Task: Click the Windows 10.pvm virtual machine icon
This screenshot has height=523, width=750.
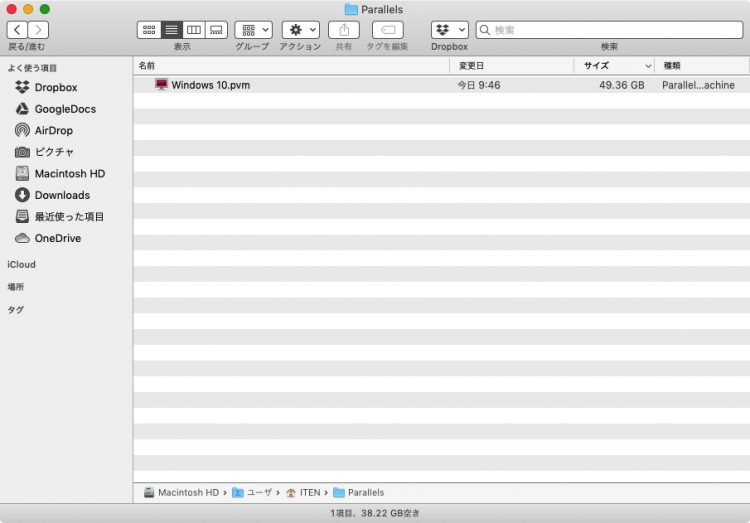Action: coord(161,85)
